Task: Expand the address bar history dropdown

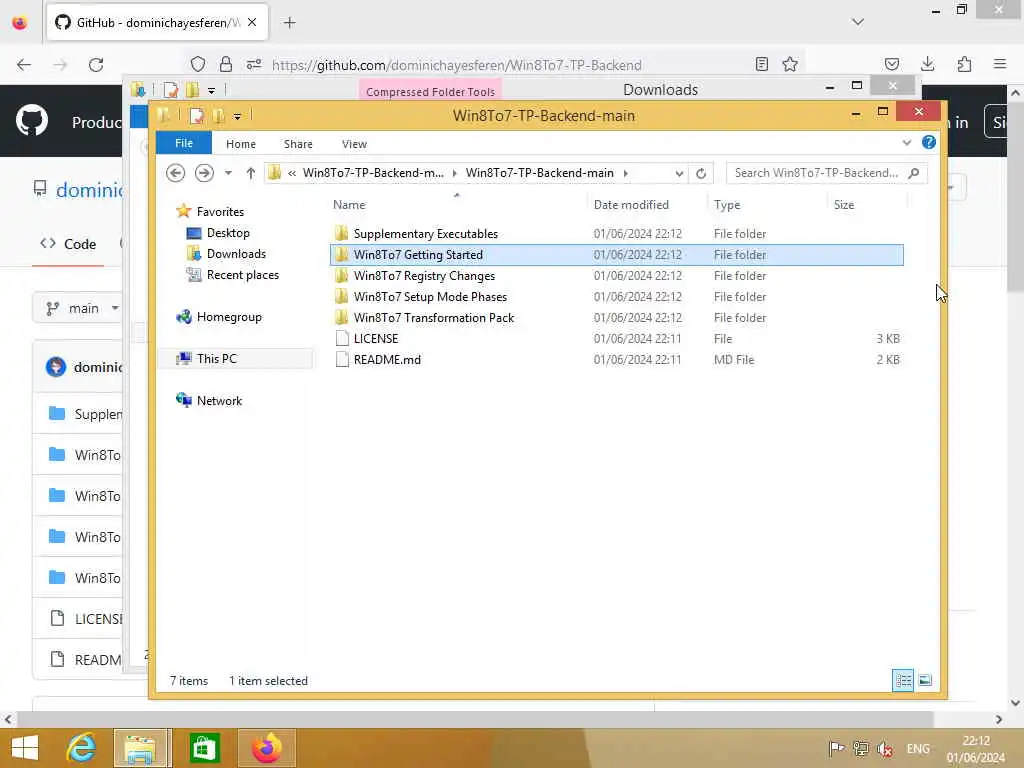Action: coord(679,173)
